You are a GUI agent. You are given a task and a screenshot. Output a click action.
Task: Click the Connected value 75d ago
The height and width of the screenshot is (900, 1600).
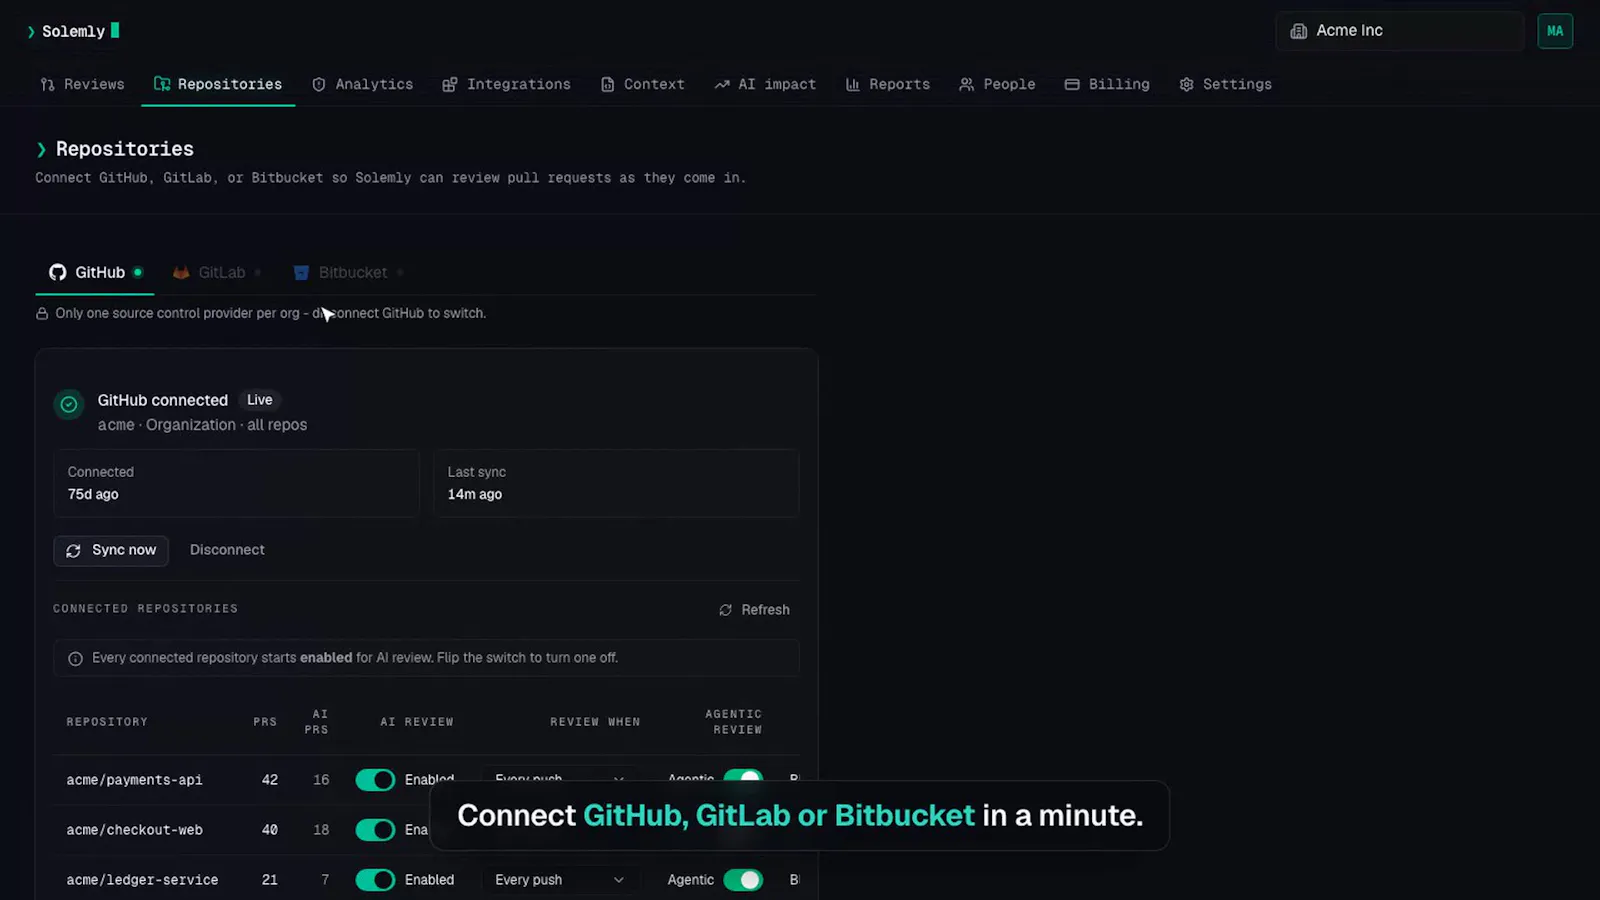click(x=93, y=494)
